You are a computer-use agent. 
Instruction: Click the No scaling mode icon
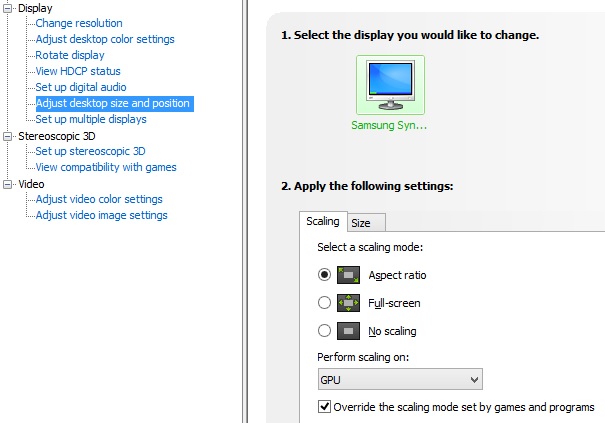tap(348, 330)
